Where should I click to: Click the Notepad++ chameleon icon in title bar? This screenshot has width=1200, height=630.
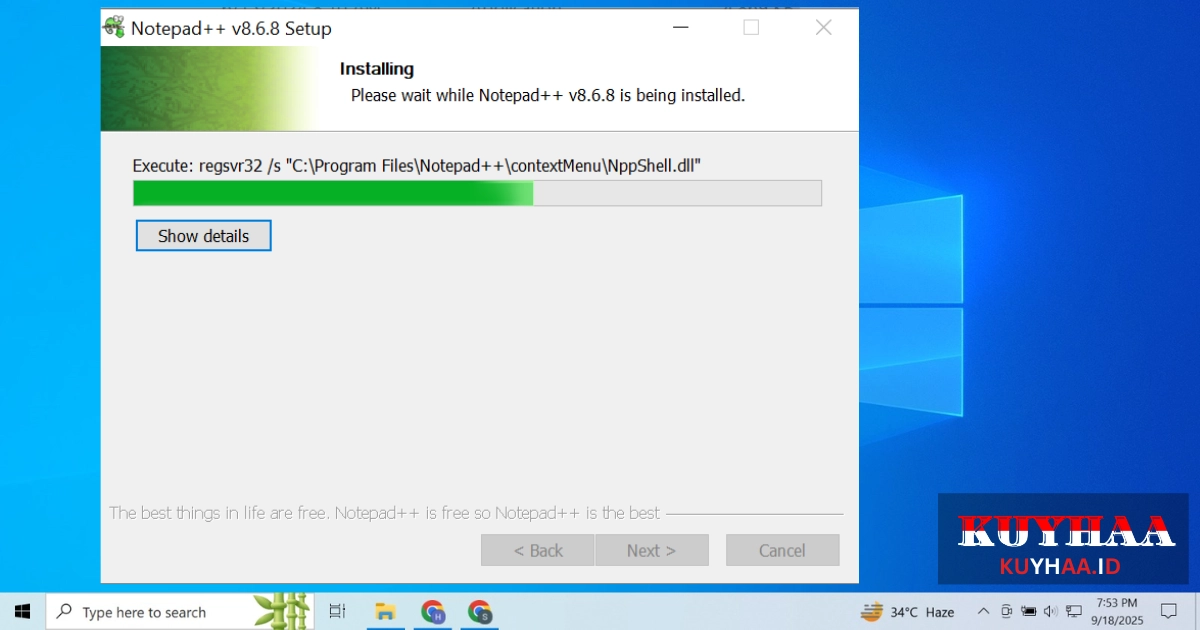click(114, 27)
